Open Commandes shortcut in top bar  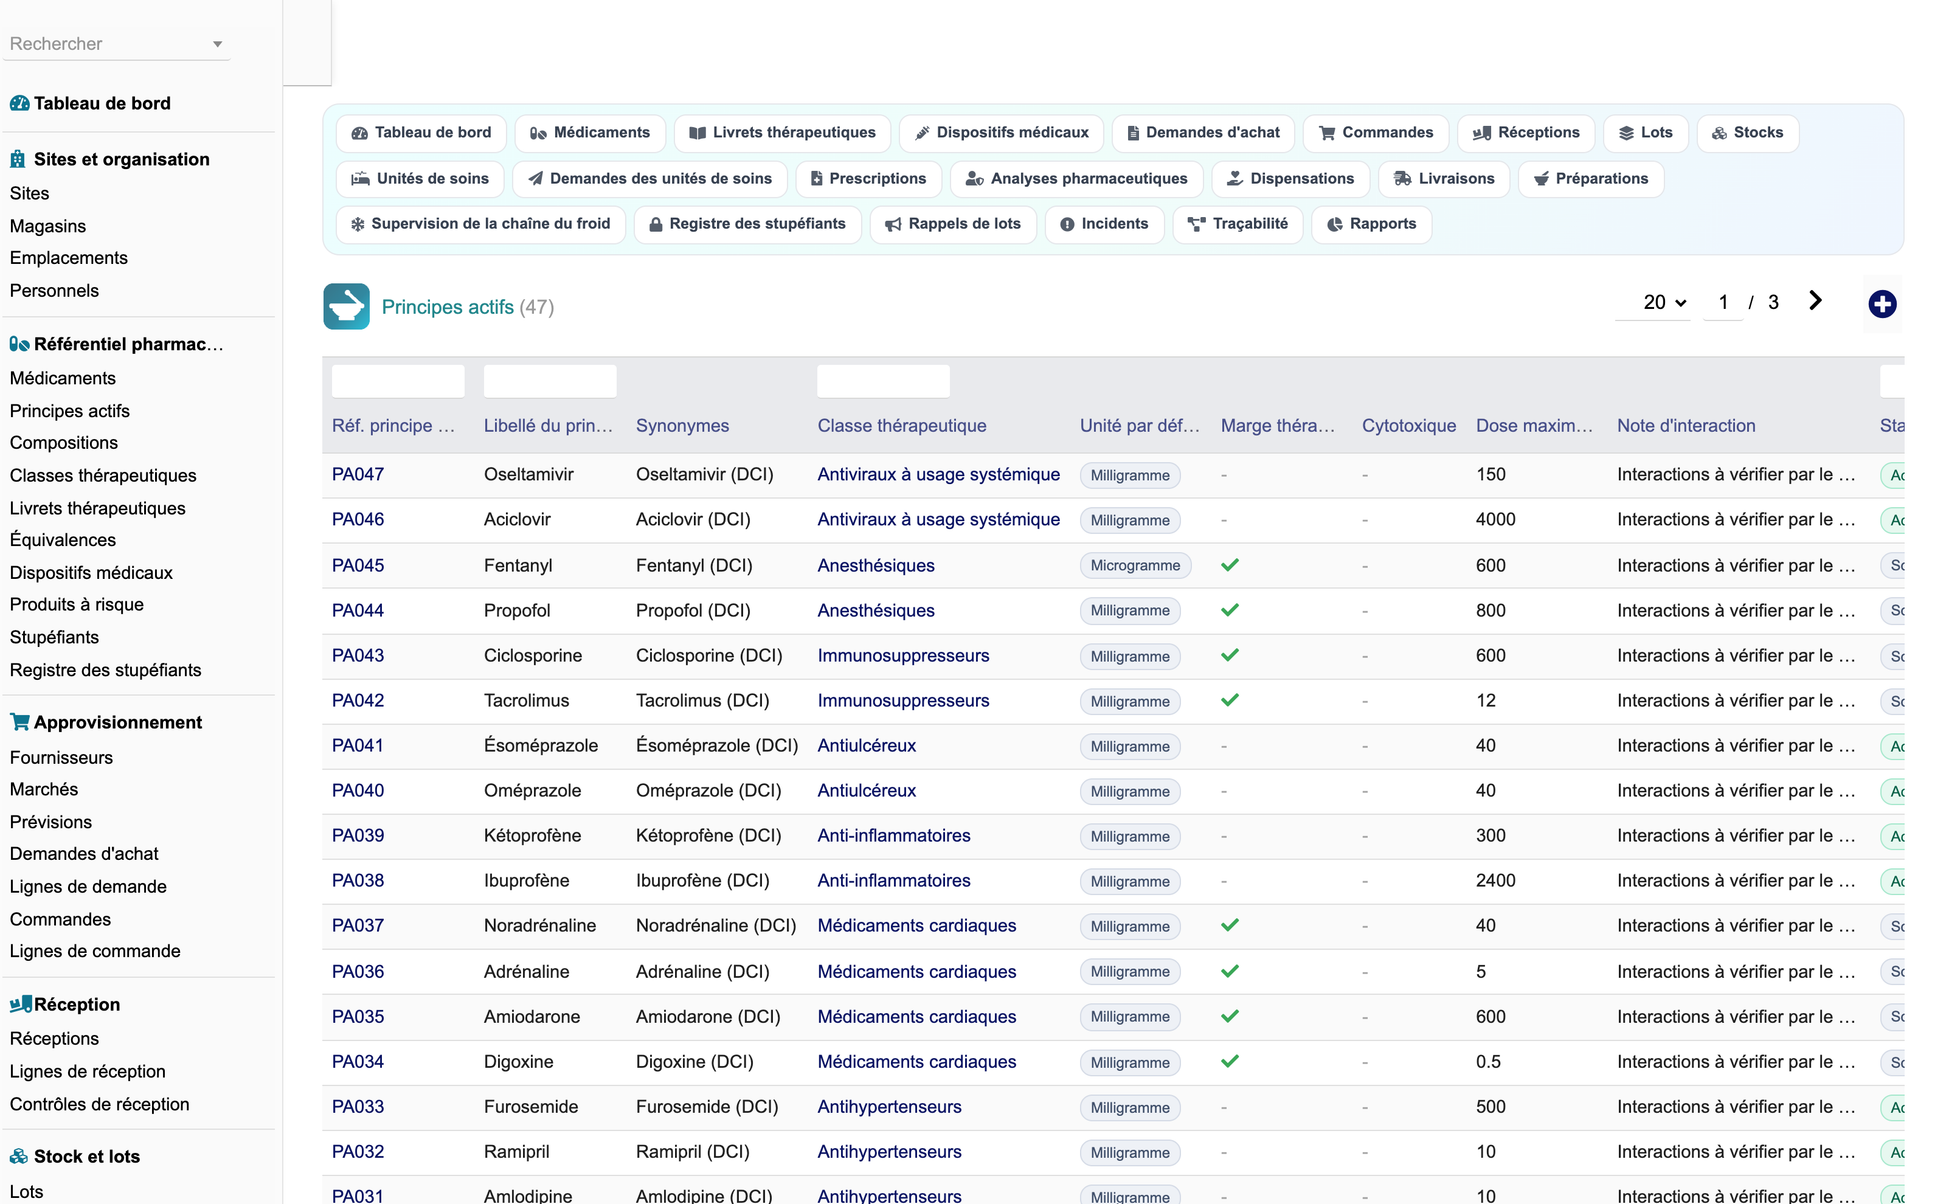pos(1376,133)
